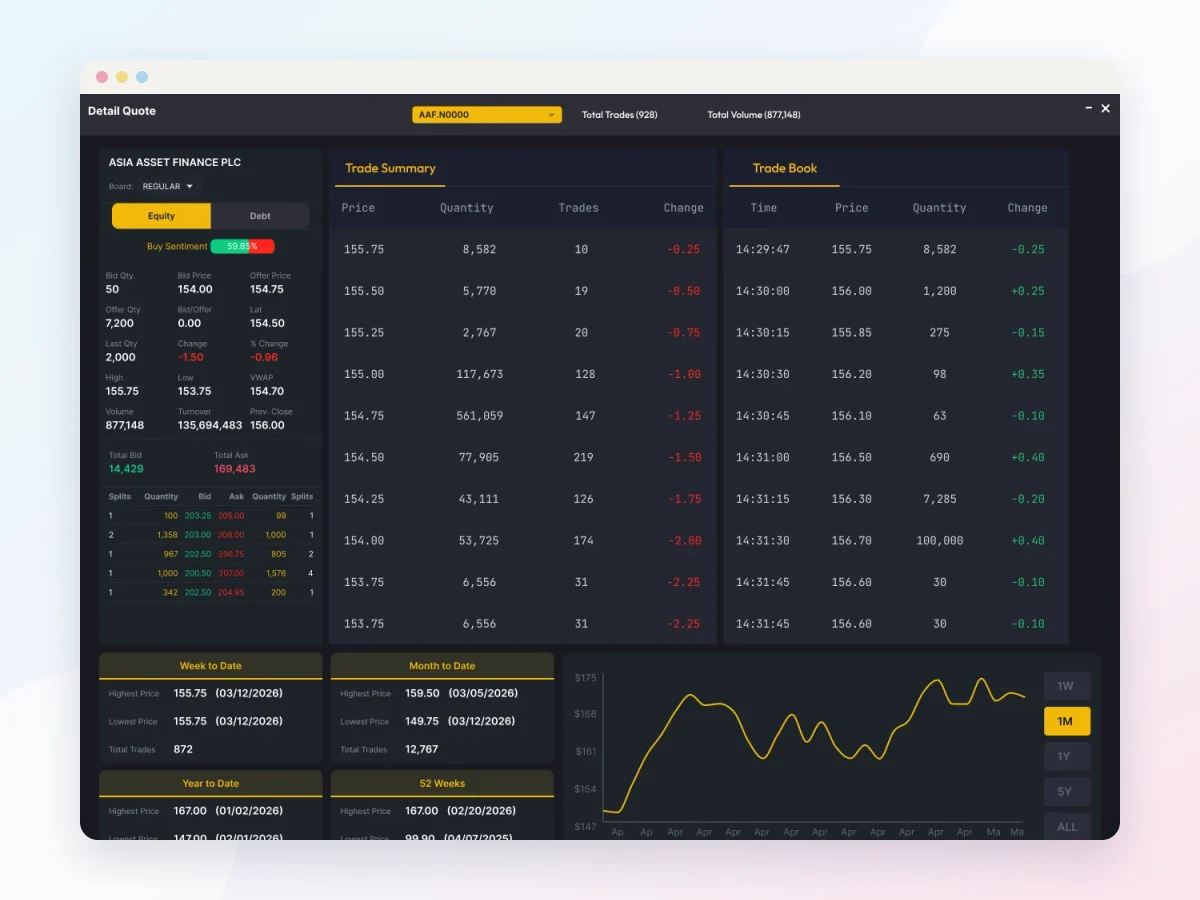
Task: Select the 155.00 price row
Action: point(523,374)
